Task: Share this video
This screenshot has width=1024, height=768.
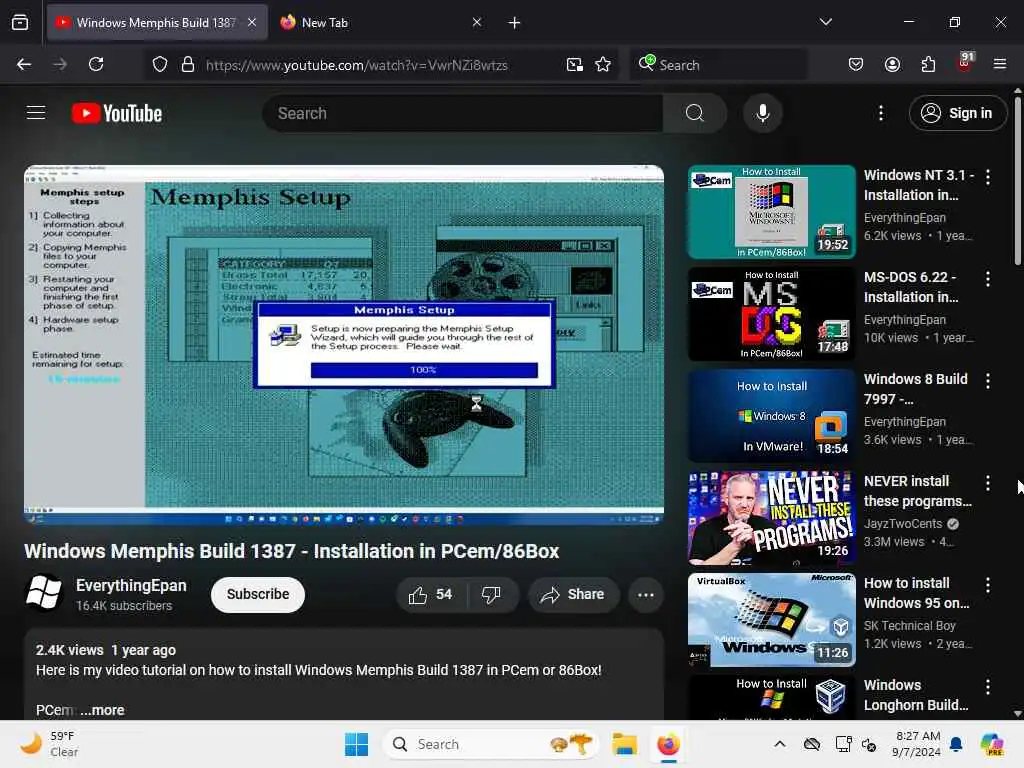Action: click(573, 594)
